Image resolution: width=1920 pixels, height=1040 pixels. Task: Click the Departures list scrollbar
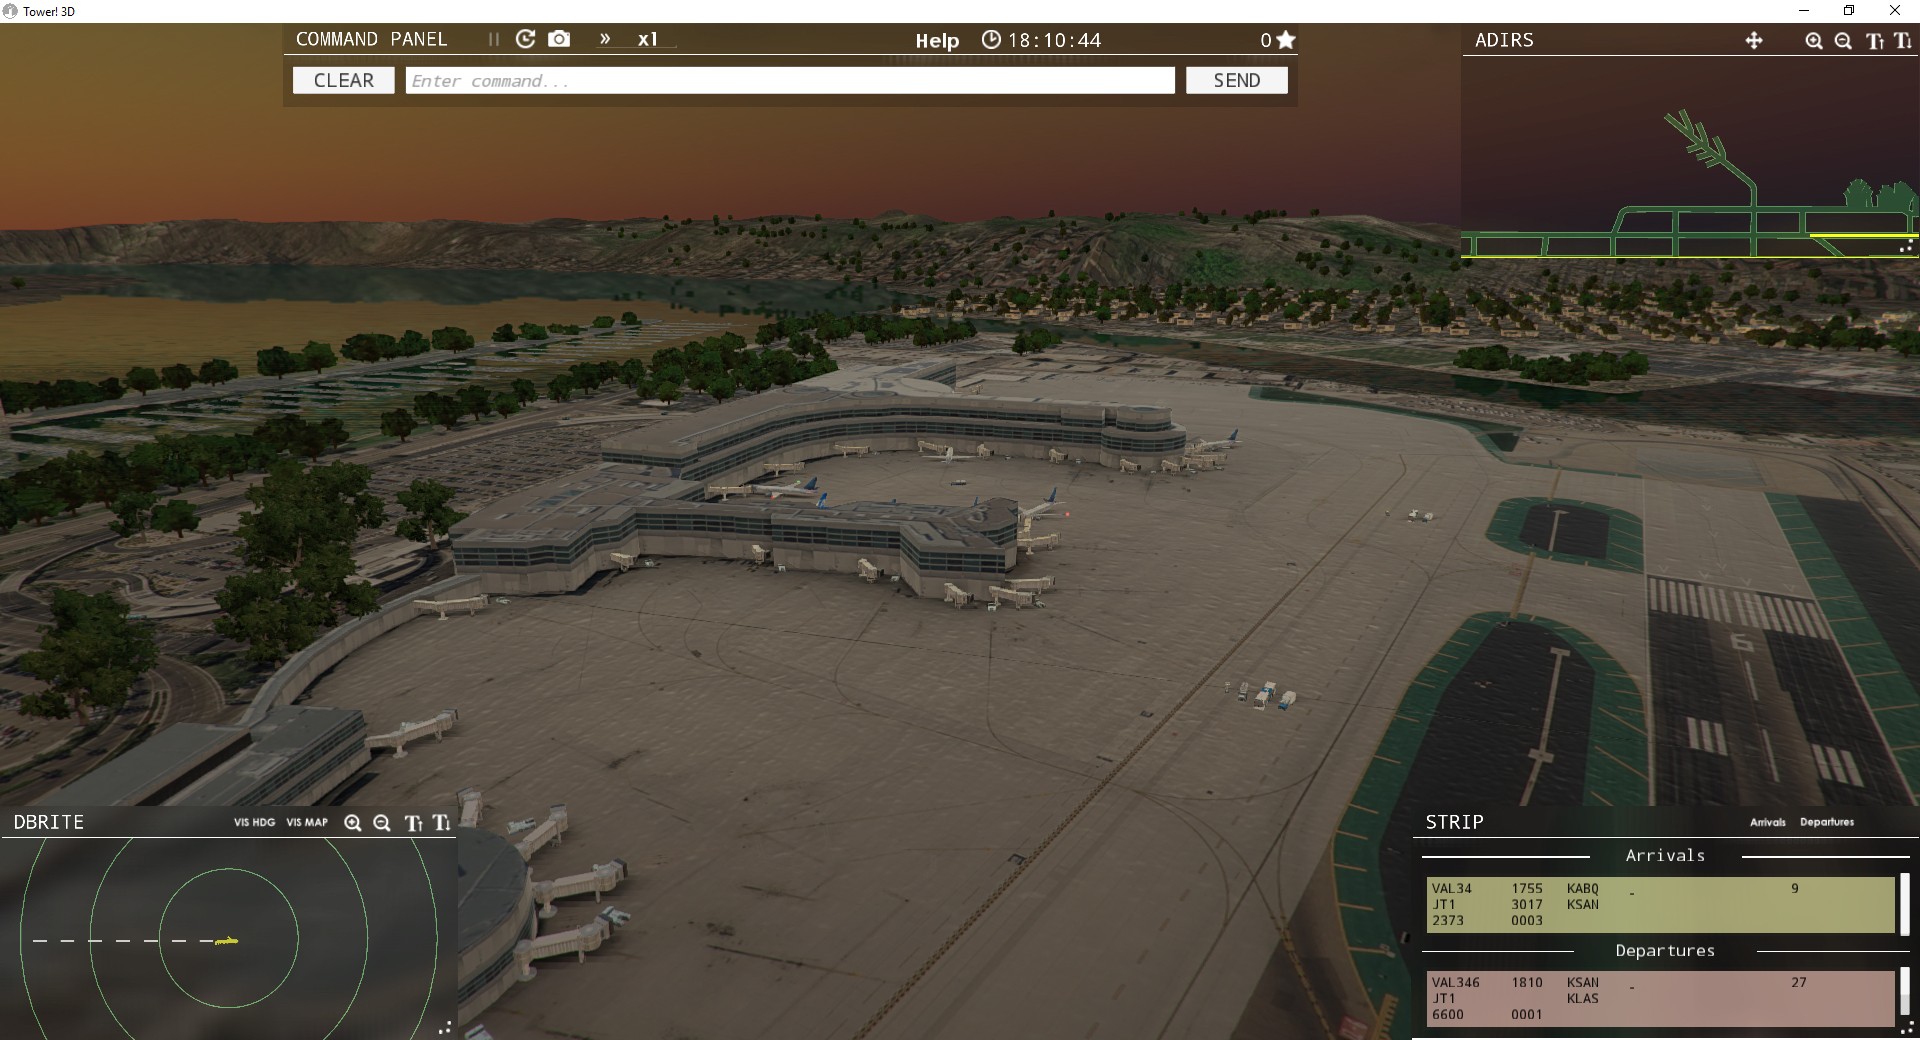1905,993
